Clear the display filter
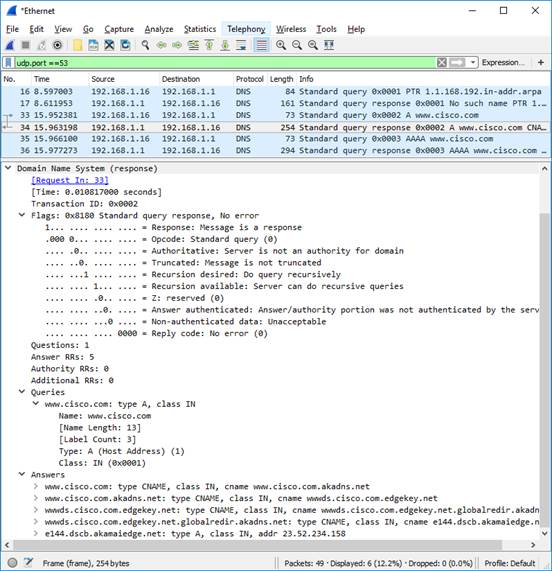The height and width of the screenshot is (571, 552). point(442,63)
